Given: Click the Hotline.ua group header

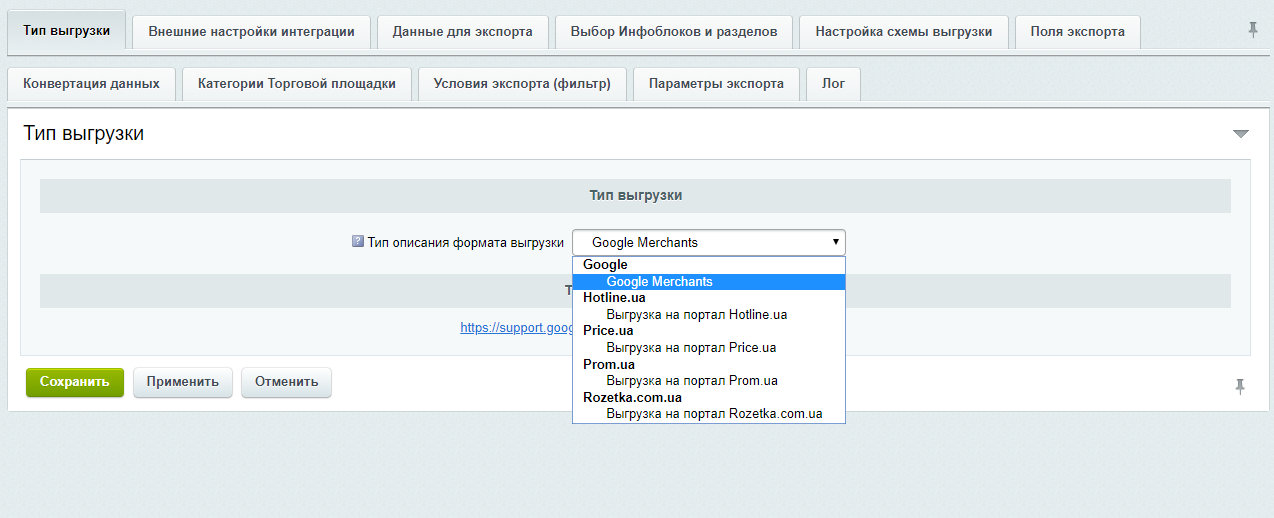Looking at the screenshot, I should point(614,298).
